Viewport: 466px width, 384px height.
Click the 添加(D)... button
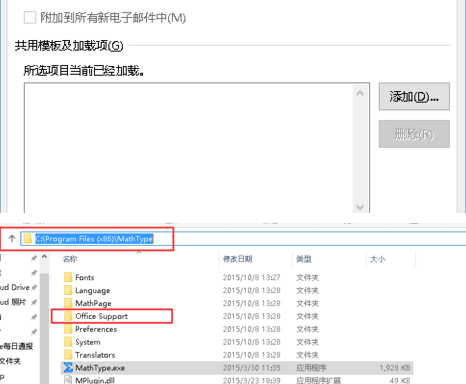pos(414,97)
